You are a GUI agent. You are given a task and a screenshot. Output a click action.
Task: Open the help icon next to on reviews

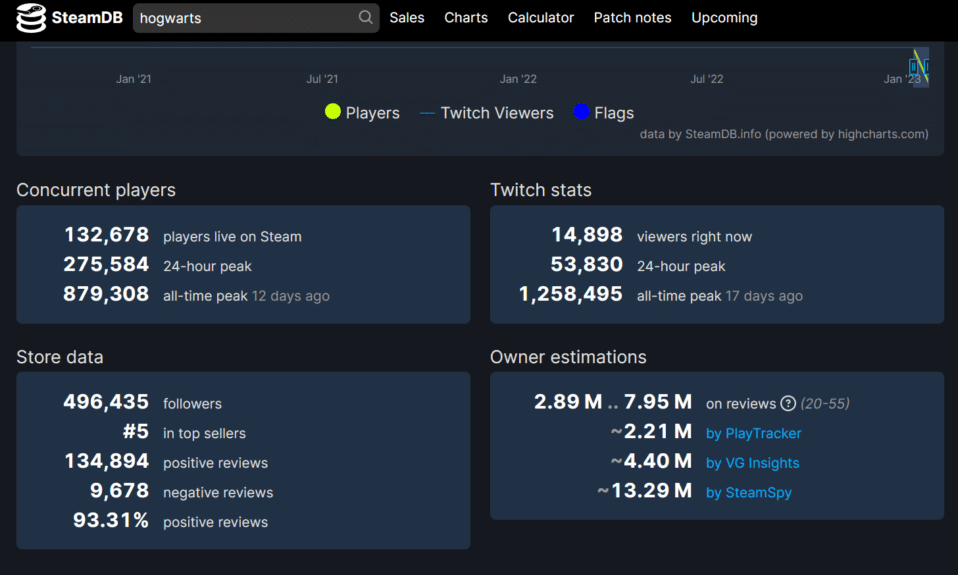[x=788, y=403]
